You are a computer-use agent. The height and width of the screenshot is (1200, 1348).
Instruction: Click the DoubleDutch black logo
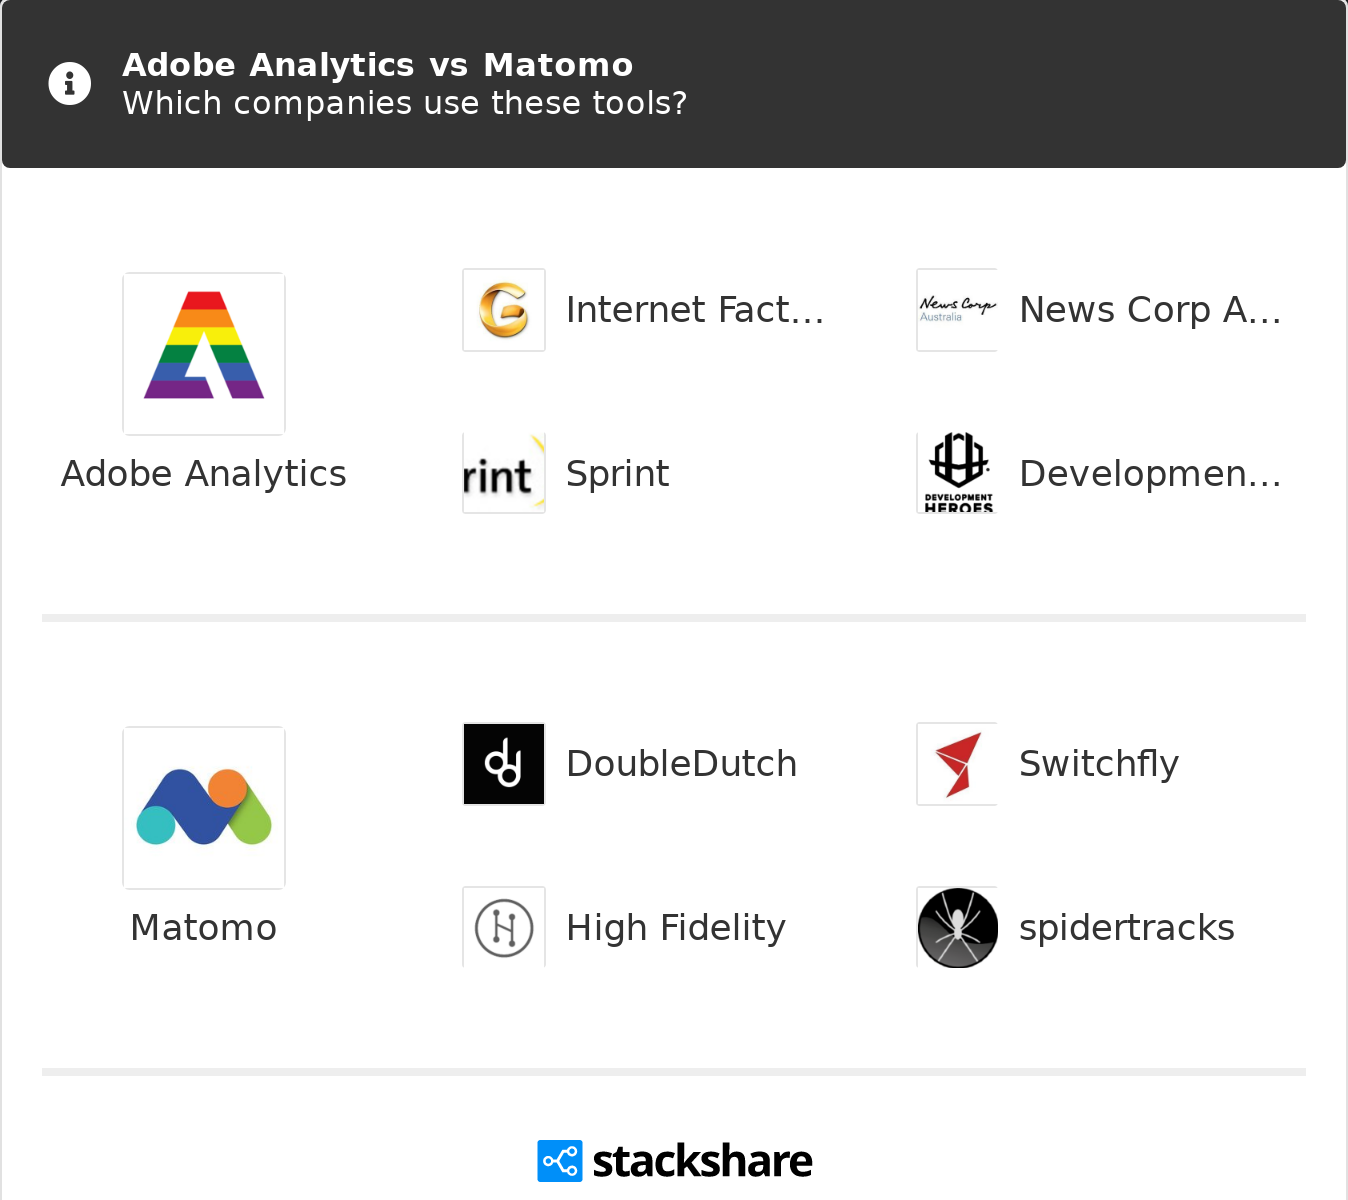click(x=504, y=764)
